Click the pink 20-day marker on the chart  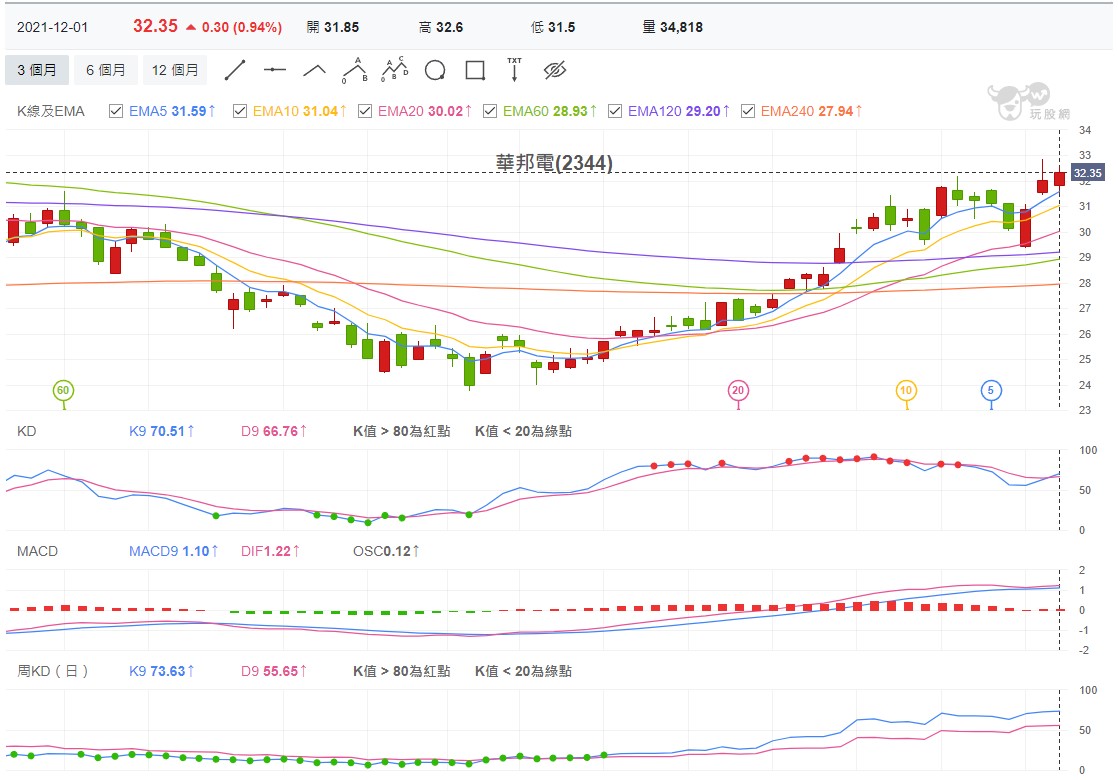[738, 390]
